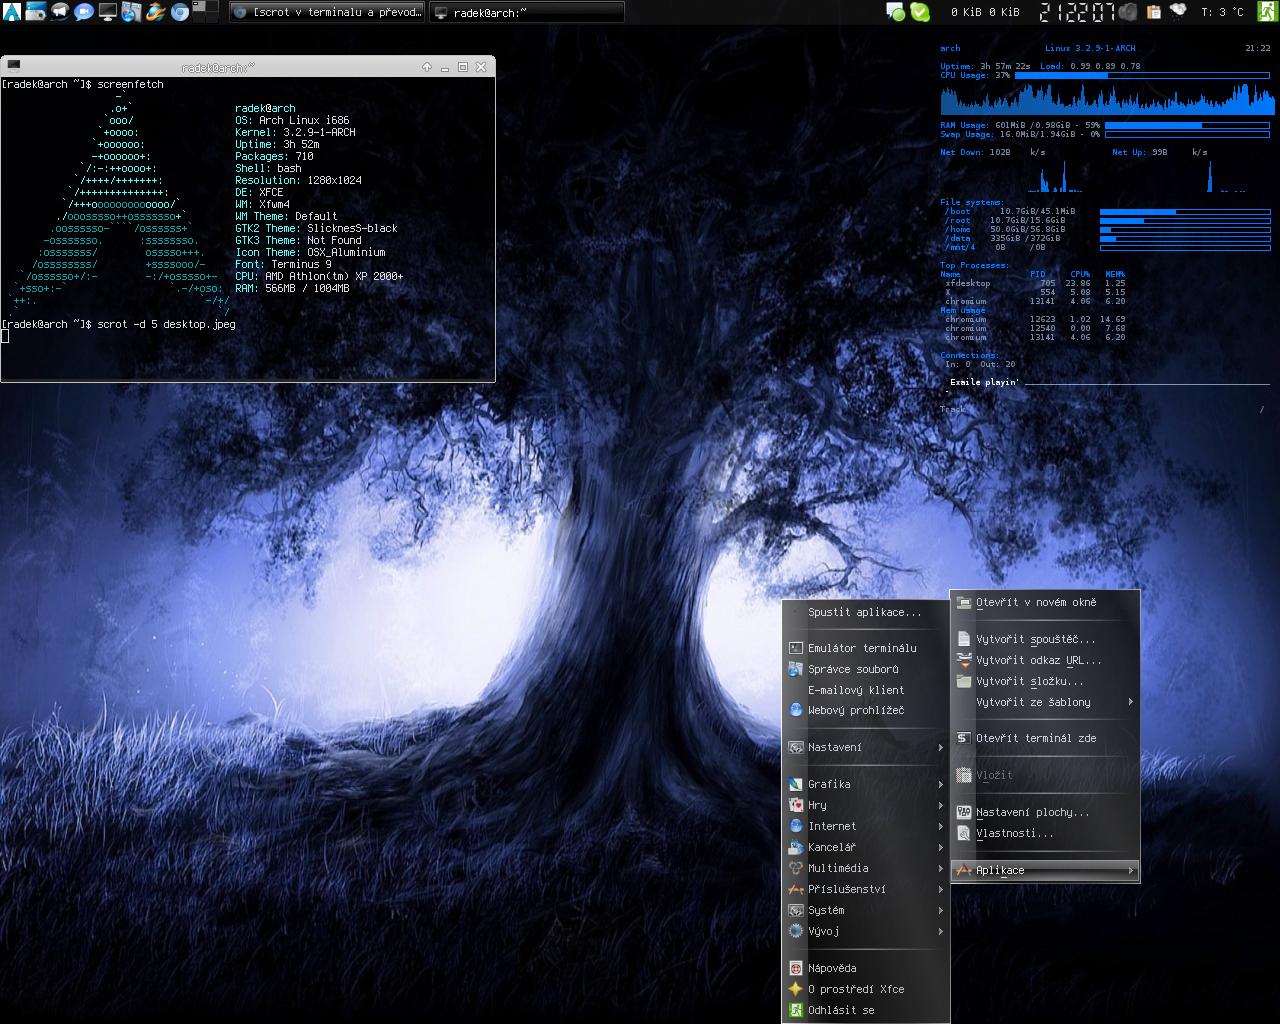Click the green logout exit icon in panel
Image resolution: width=1280 pixels, height=1024 pixels.
point(1266,12)
